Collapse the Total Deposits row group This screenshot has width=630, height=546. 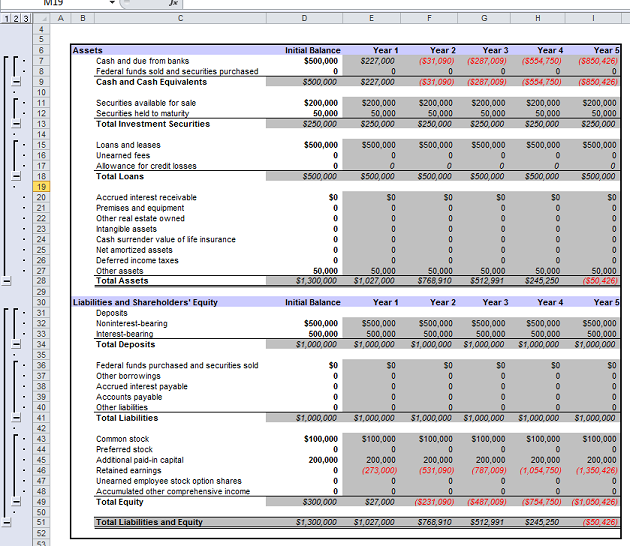[17, 344]
